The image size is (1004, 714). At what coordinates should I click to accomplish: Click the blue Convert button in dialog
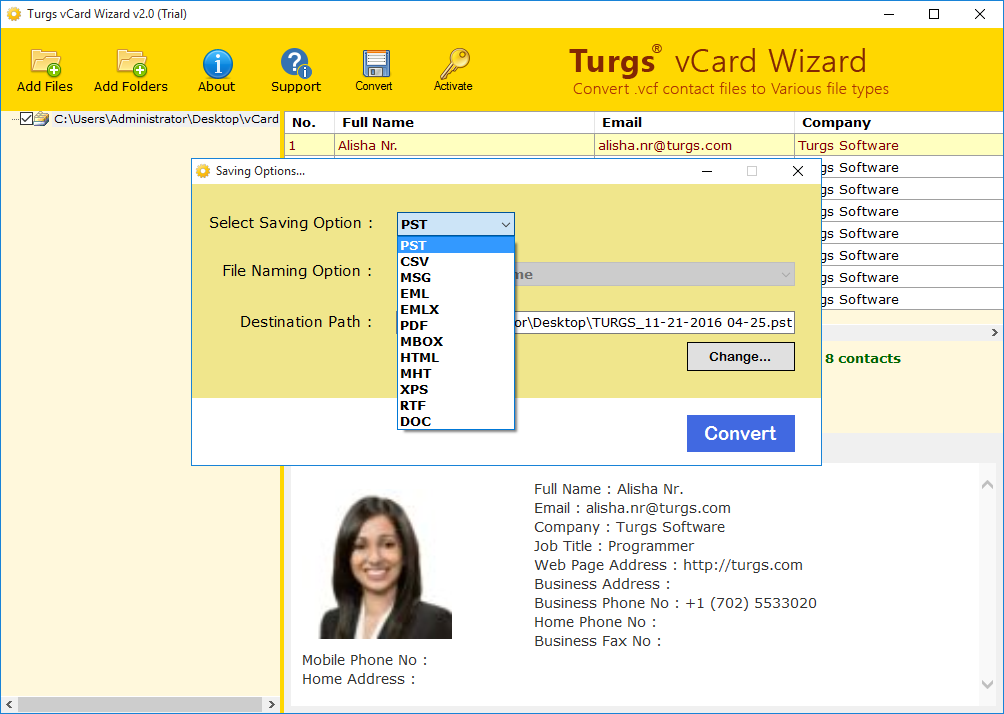click(741, 434)
